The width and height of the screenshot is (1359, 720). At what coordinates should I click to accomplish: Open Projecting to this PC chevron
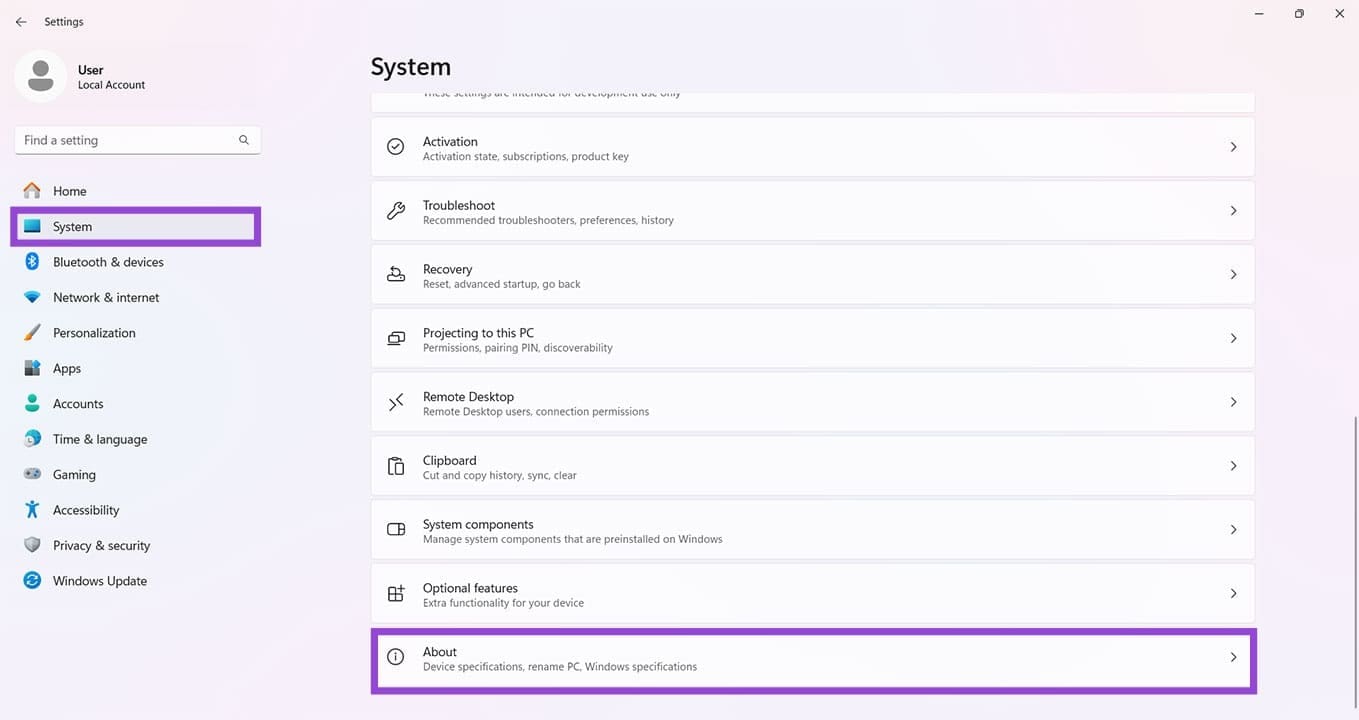(x=1233, y=339)
